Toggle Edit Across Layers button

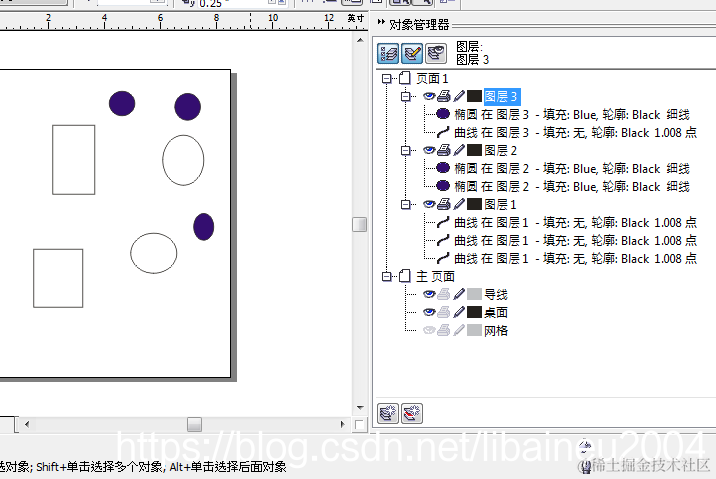click(412, 53)
